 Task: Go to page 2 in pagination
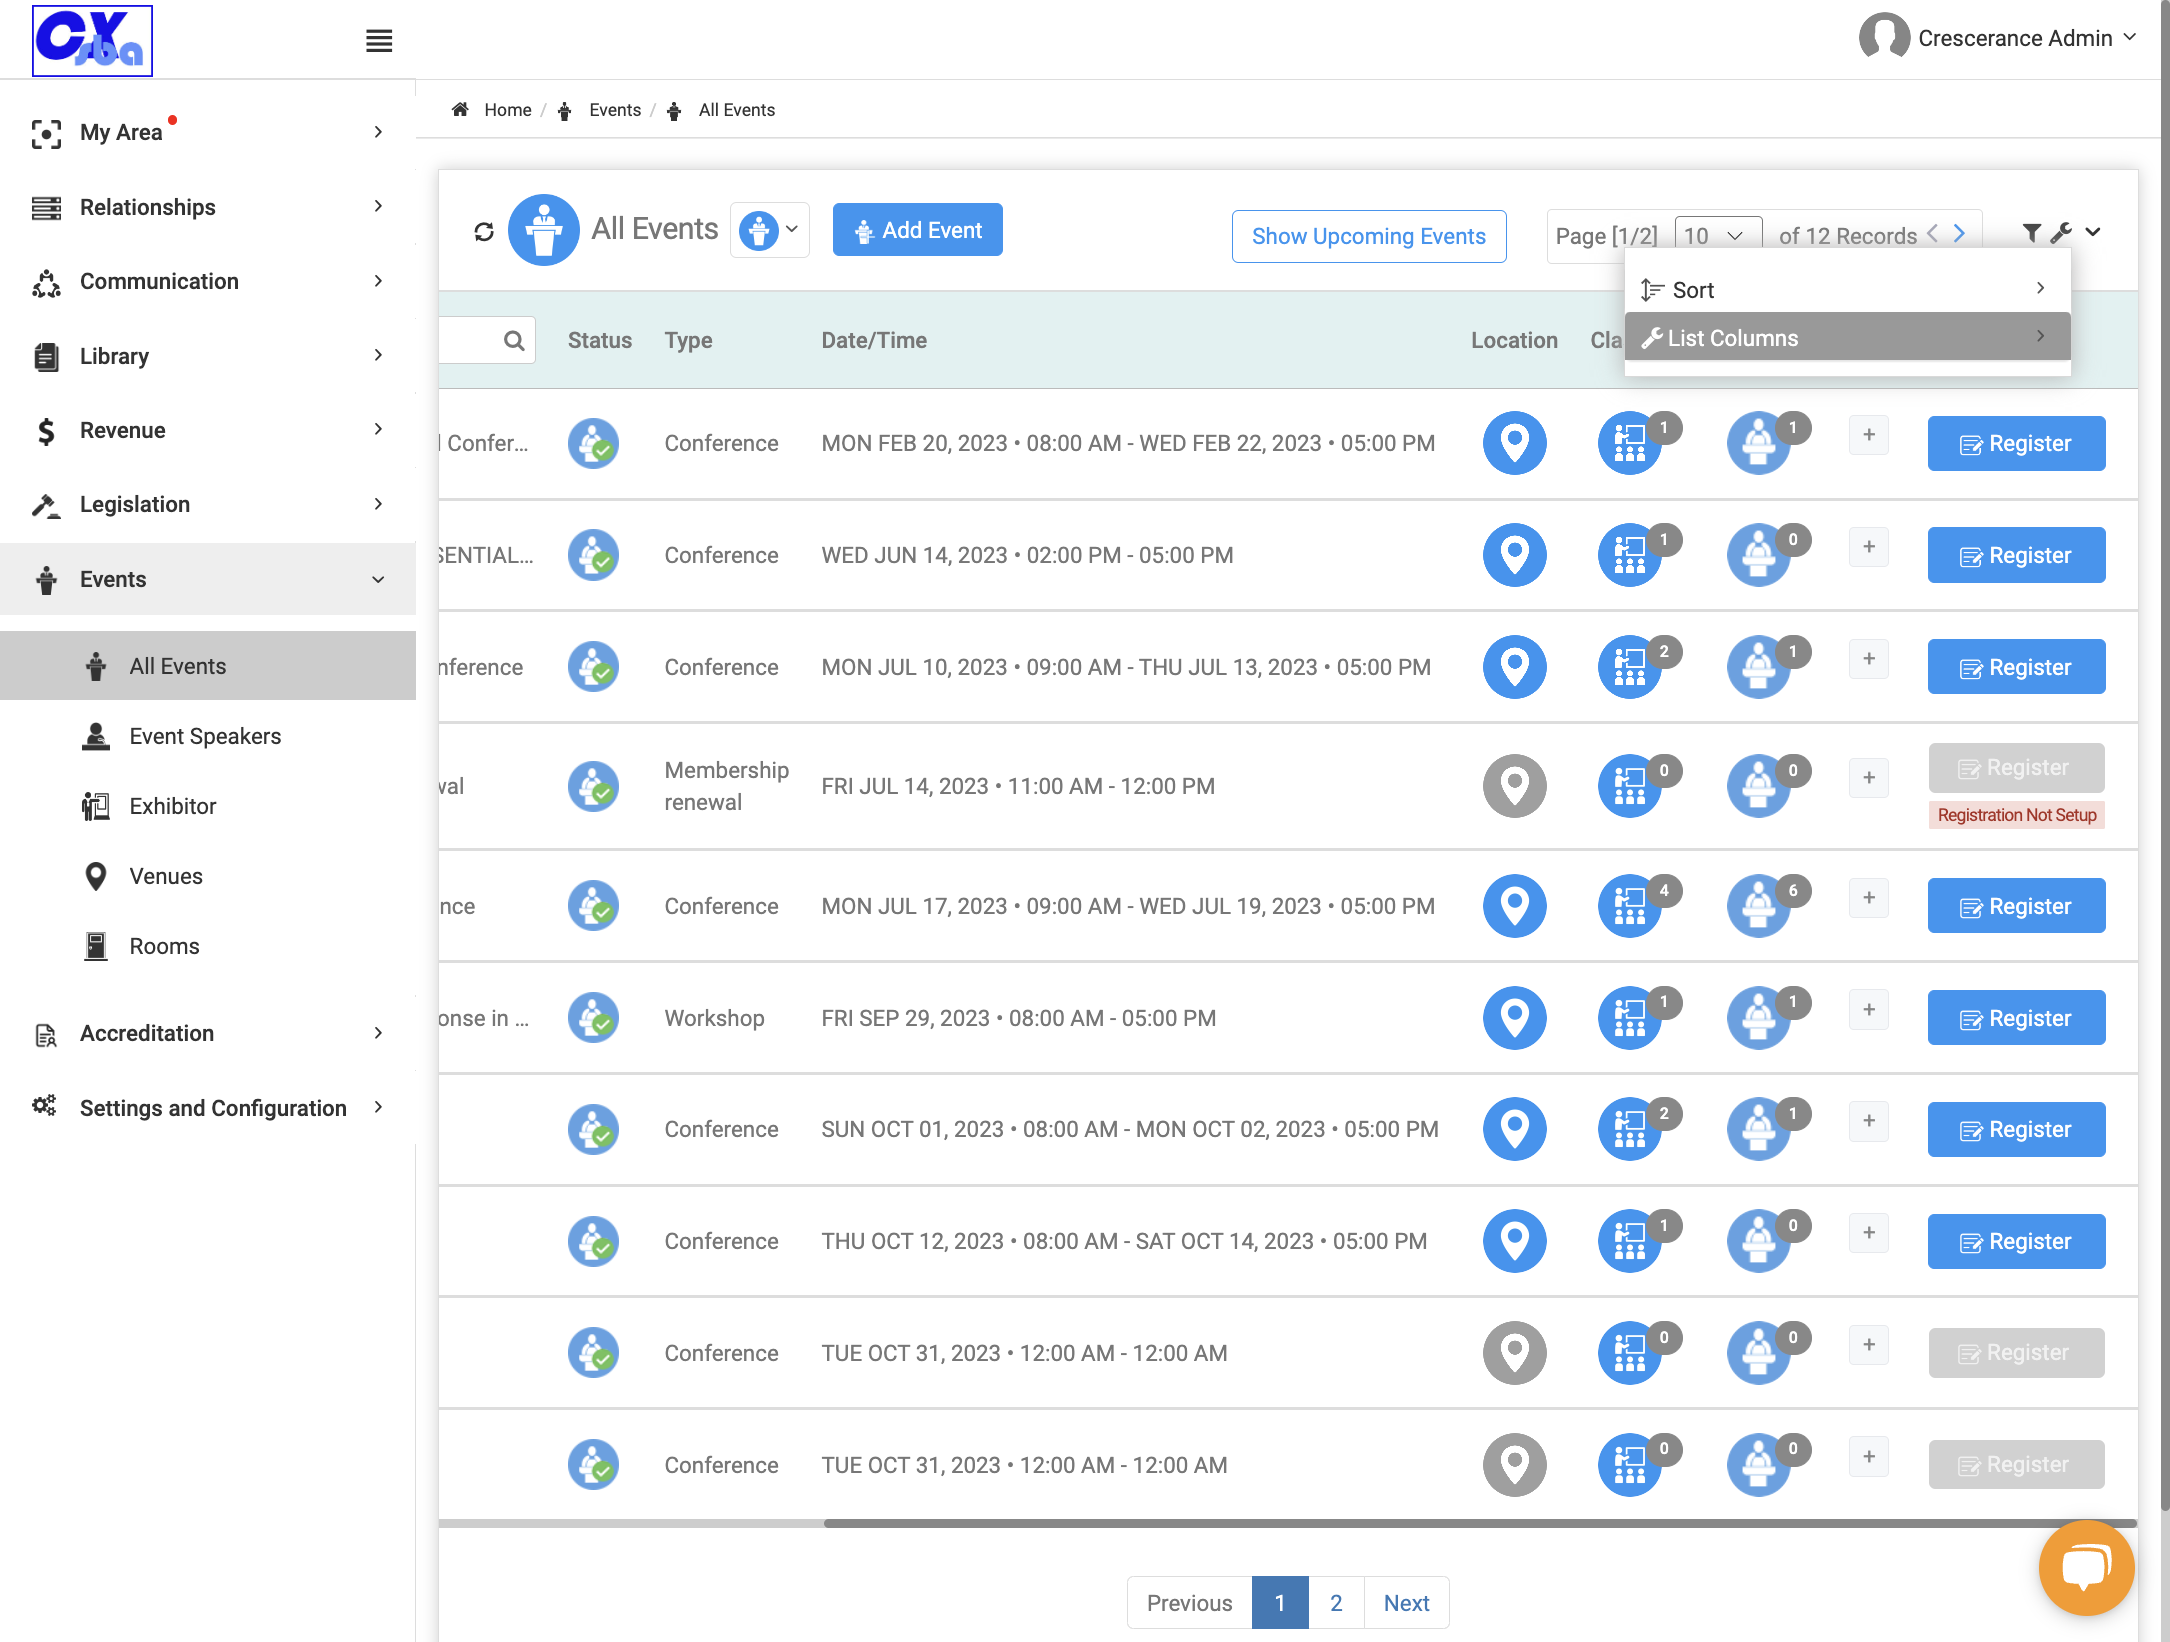pyautogui.click(x=1336, y=1603)
